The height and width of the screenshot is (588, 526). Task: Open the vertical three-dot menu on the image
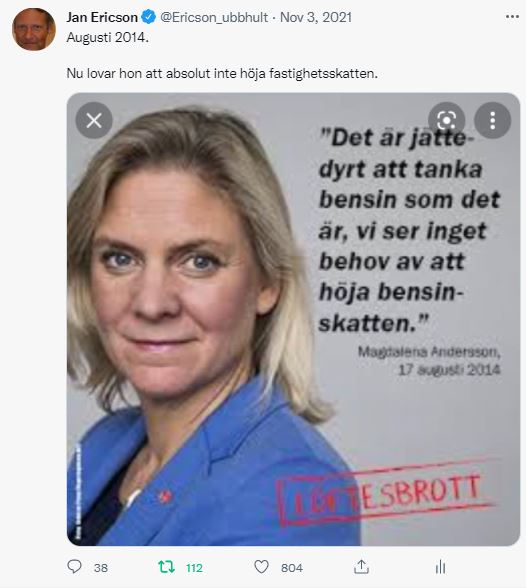[493, 120]
